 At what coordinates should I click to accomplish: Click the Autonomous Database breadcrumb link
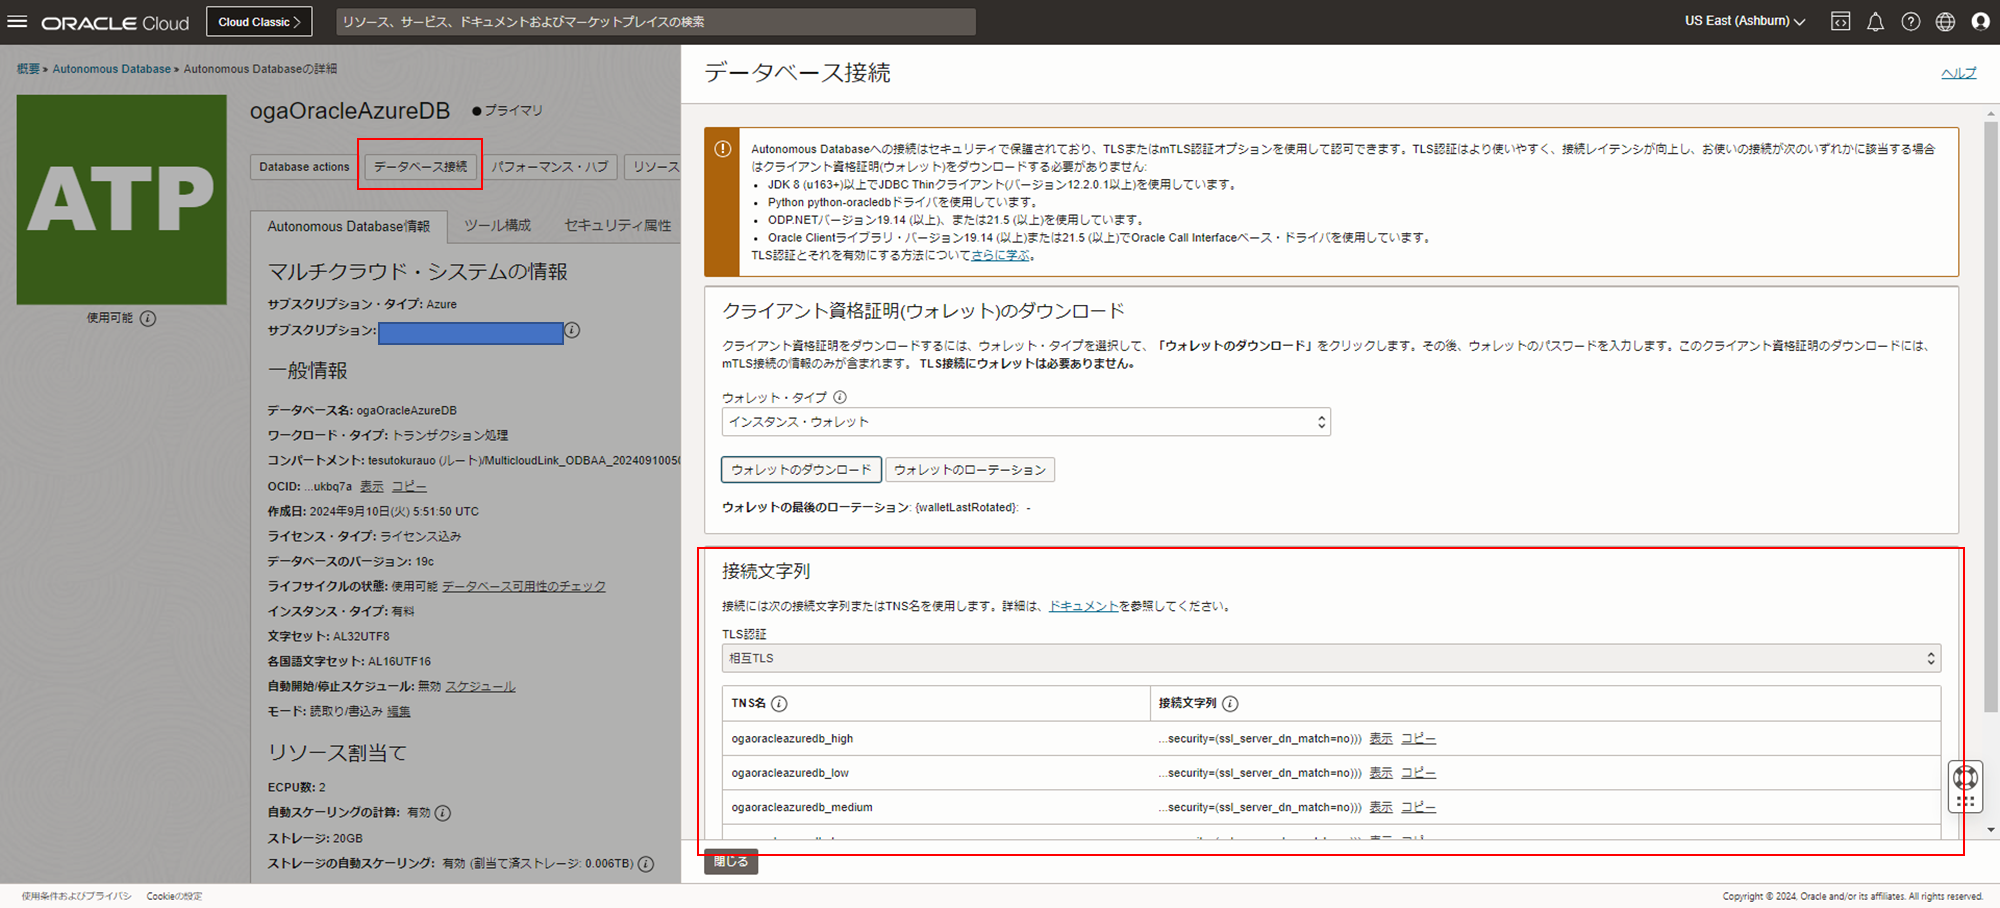tap(111, 69)
